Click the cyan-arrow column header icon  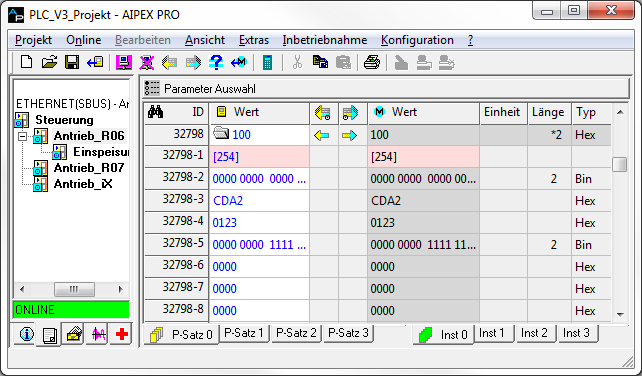(350, 112)
